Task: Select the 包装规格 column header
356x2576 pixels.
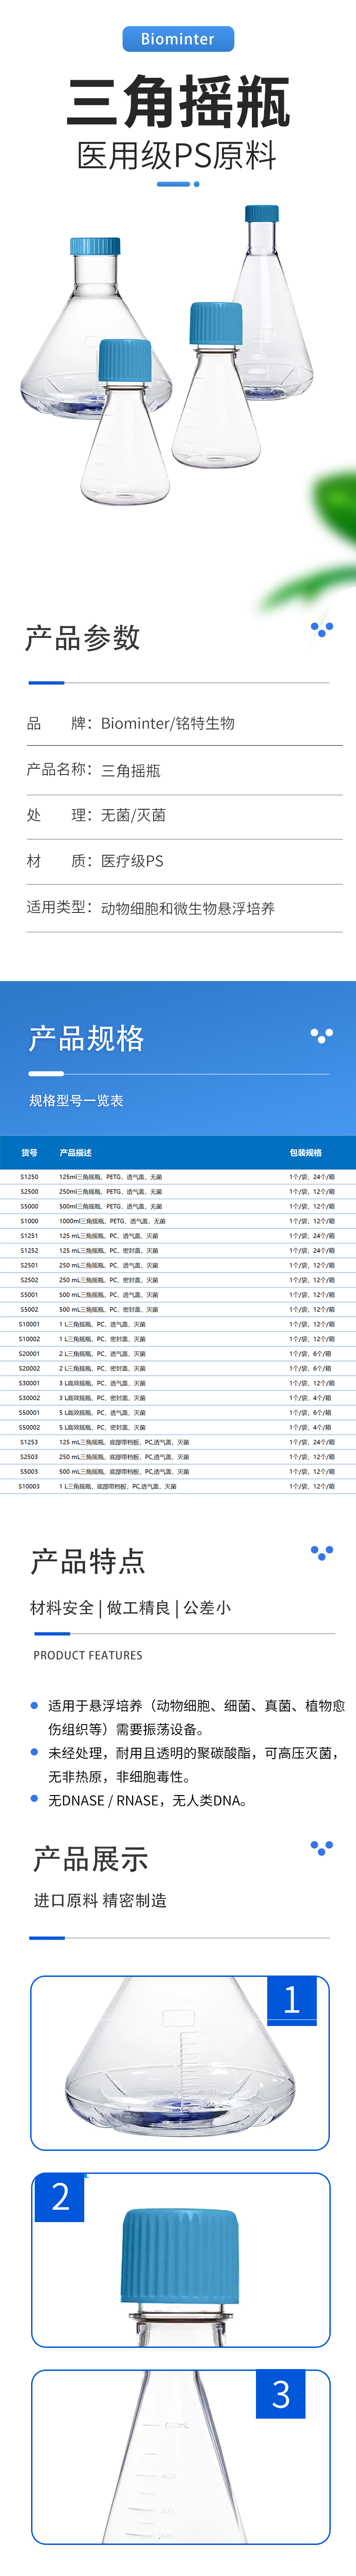Action: [305, 1153]
